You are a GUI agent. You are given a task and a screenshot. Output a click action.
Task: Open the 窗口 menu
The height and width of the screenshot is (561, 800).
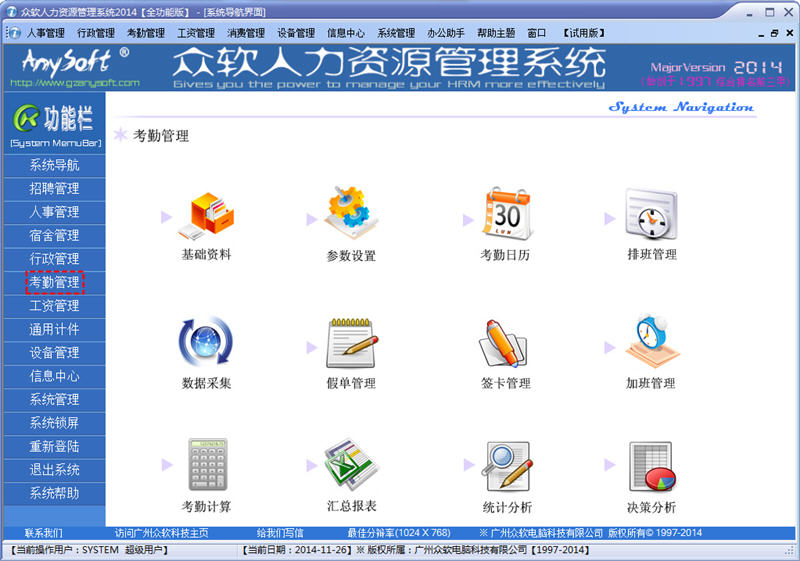(x=537, y=33)
